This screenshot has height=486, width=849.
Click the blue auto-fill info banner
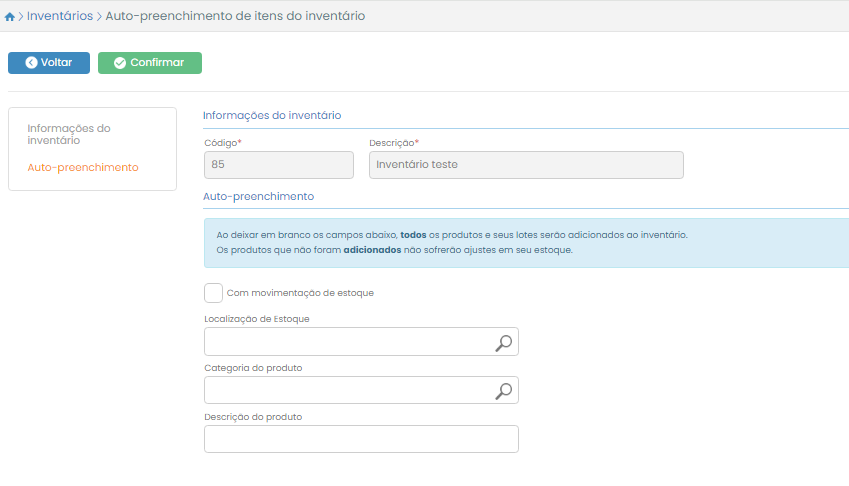(x=525, y=242)
